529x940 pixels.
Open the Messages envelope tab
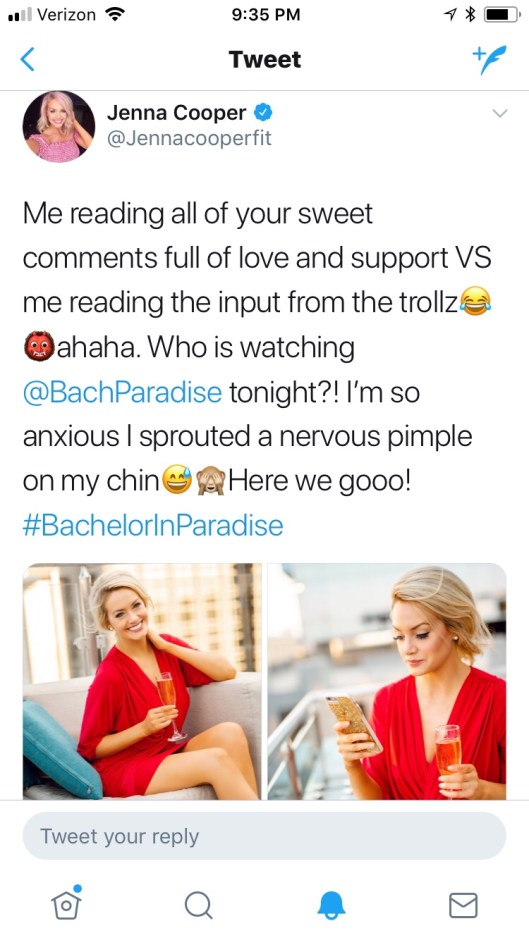point(463,905)
